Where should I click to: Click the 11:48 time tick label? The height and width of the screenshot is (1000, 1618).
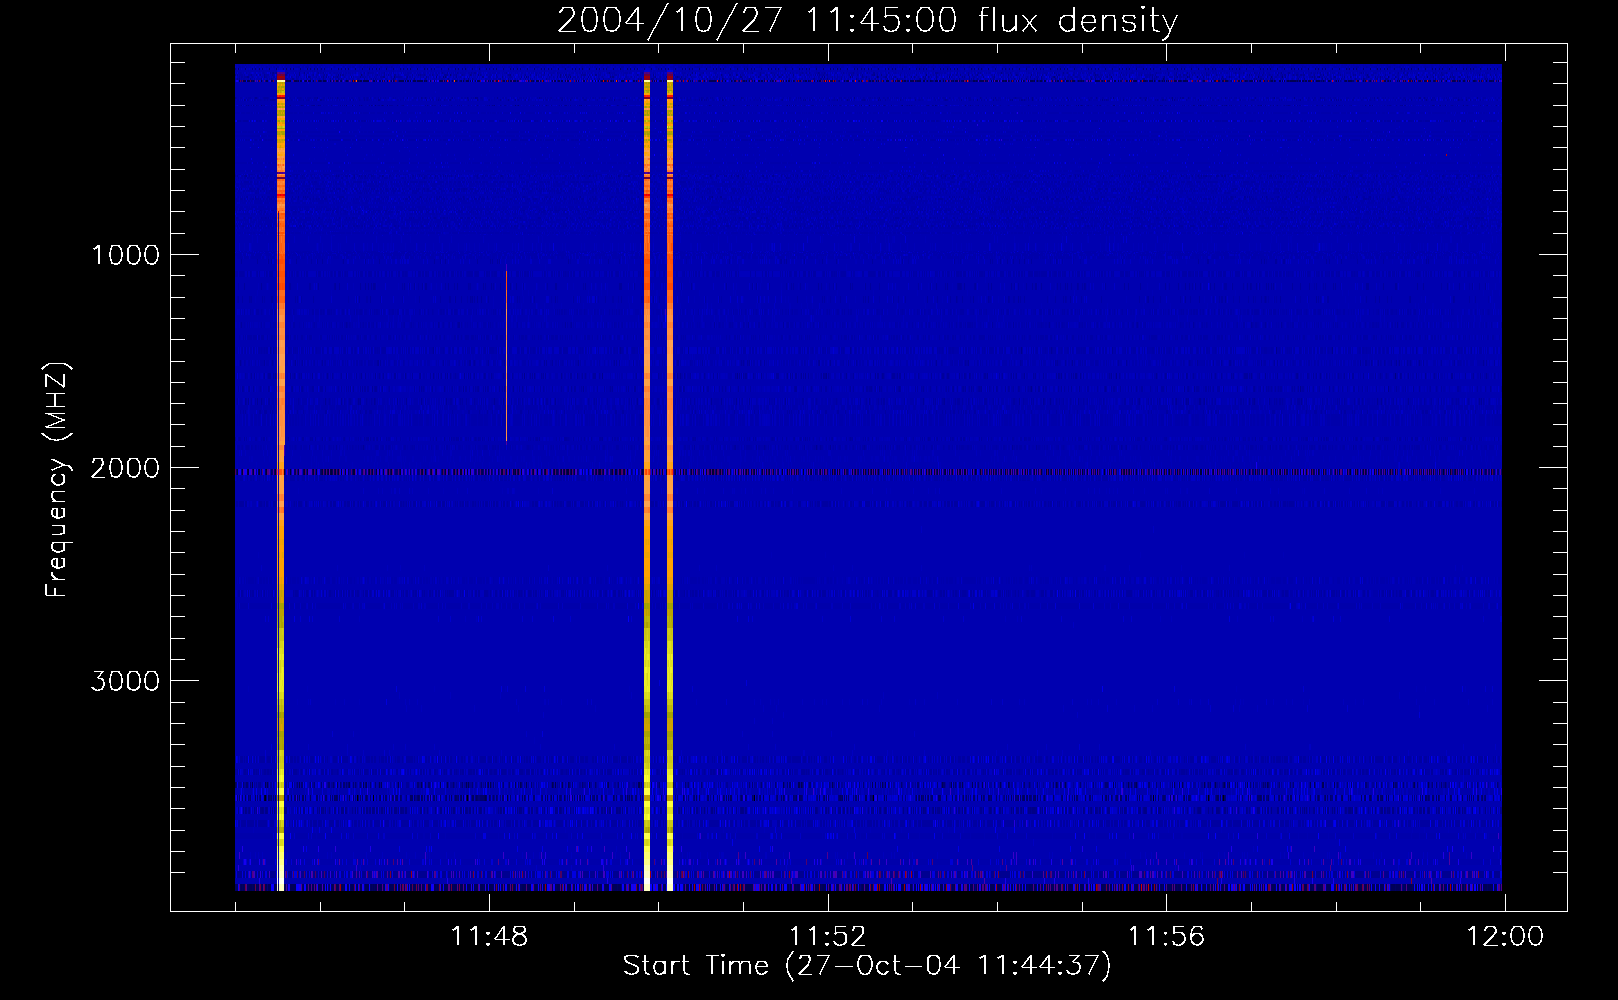coord(489,937)
